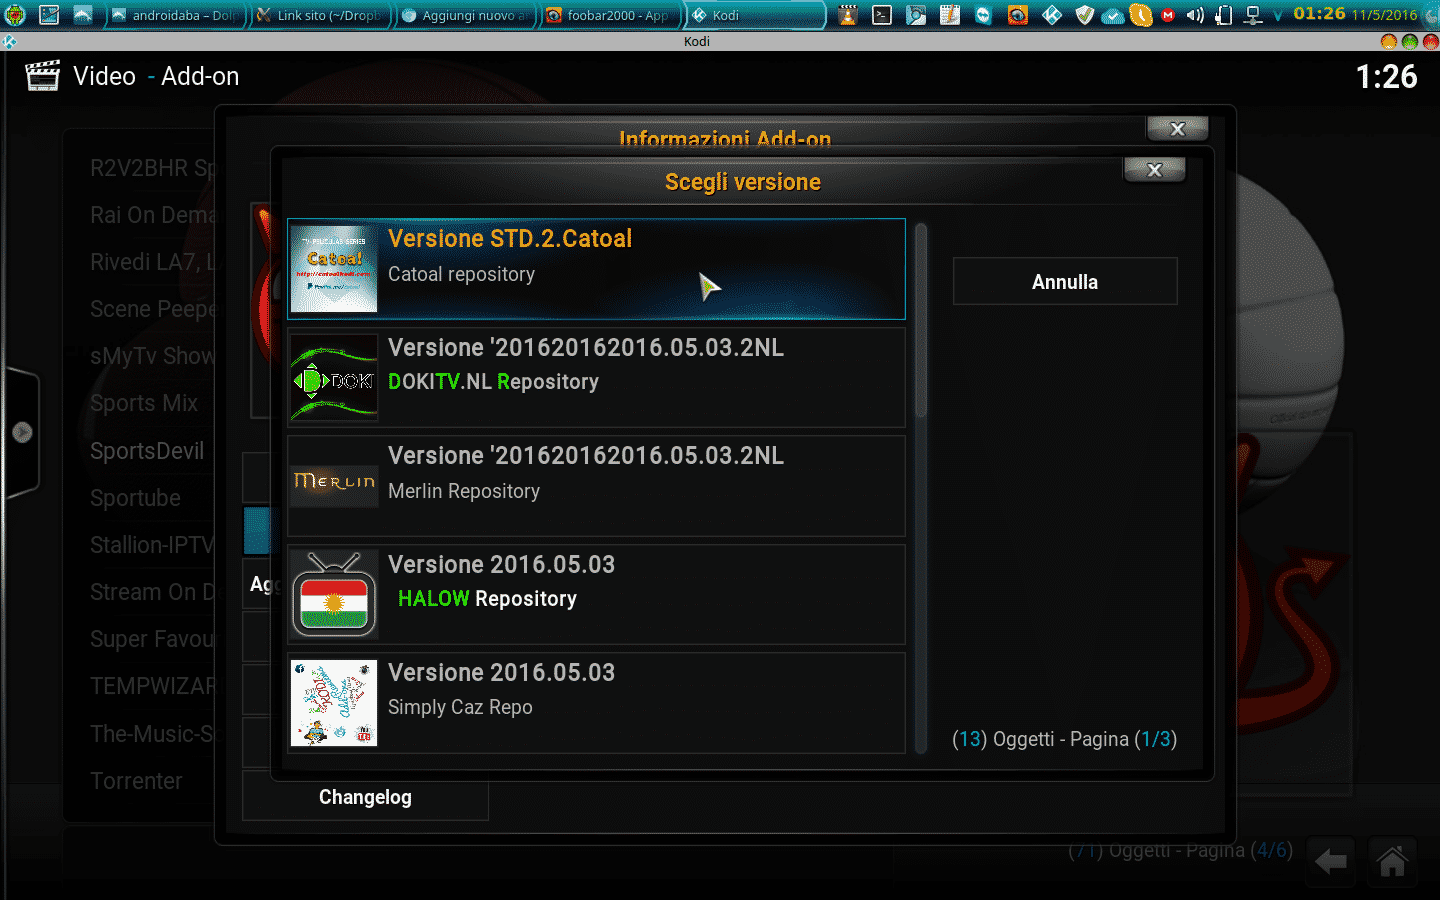Screen dimensions: 1440x900
Task: Open the terminal icon in the tray
Action: click(882, 15)
